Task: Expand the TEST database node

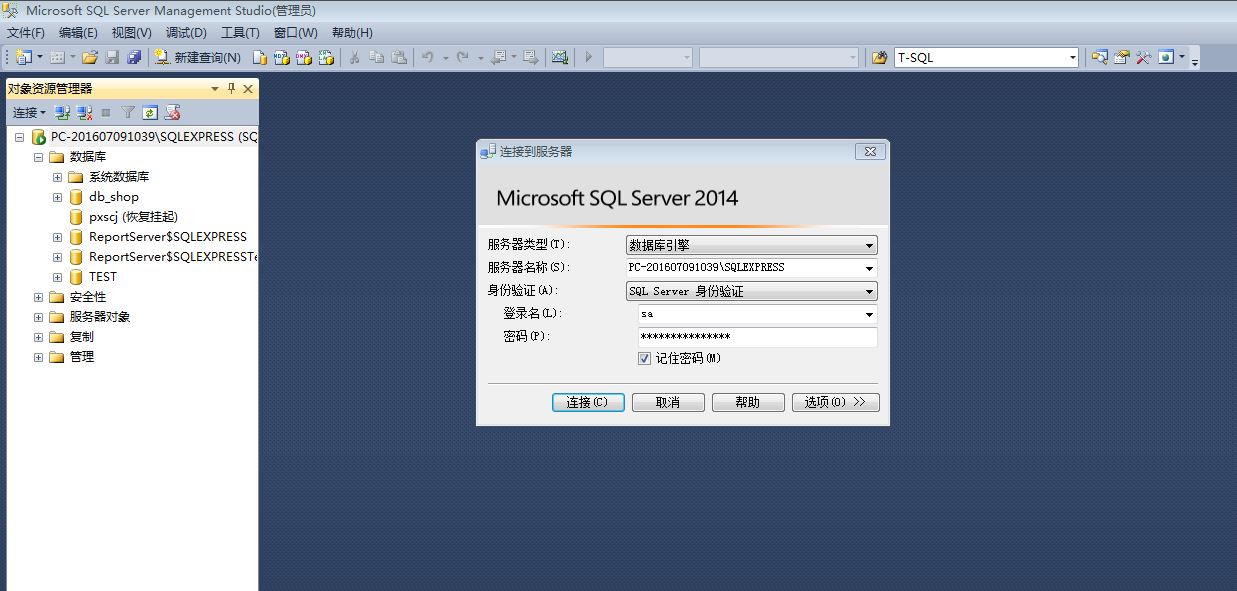Action: [58, 277]
